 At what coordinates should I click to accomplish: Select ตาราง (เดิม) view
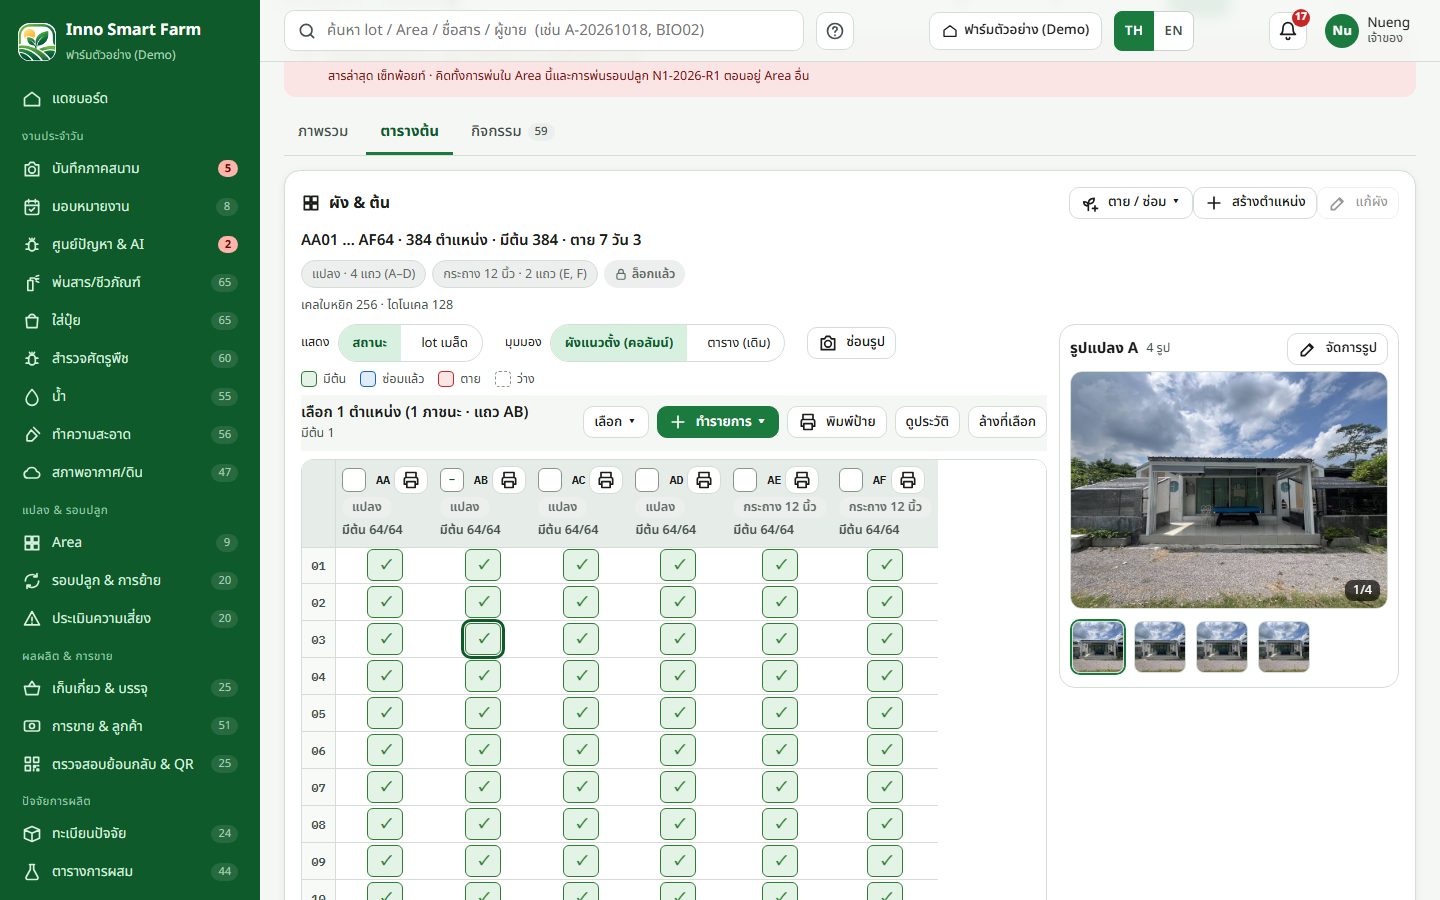coord(738,343)
